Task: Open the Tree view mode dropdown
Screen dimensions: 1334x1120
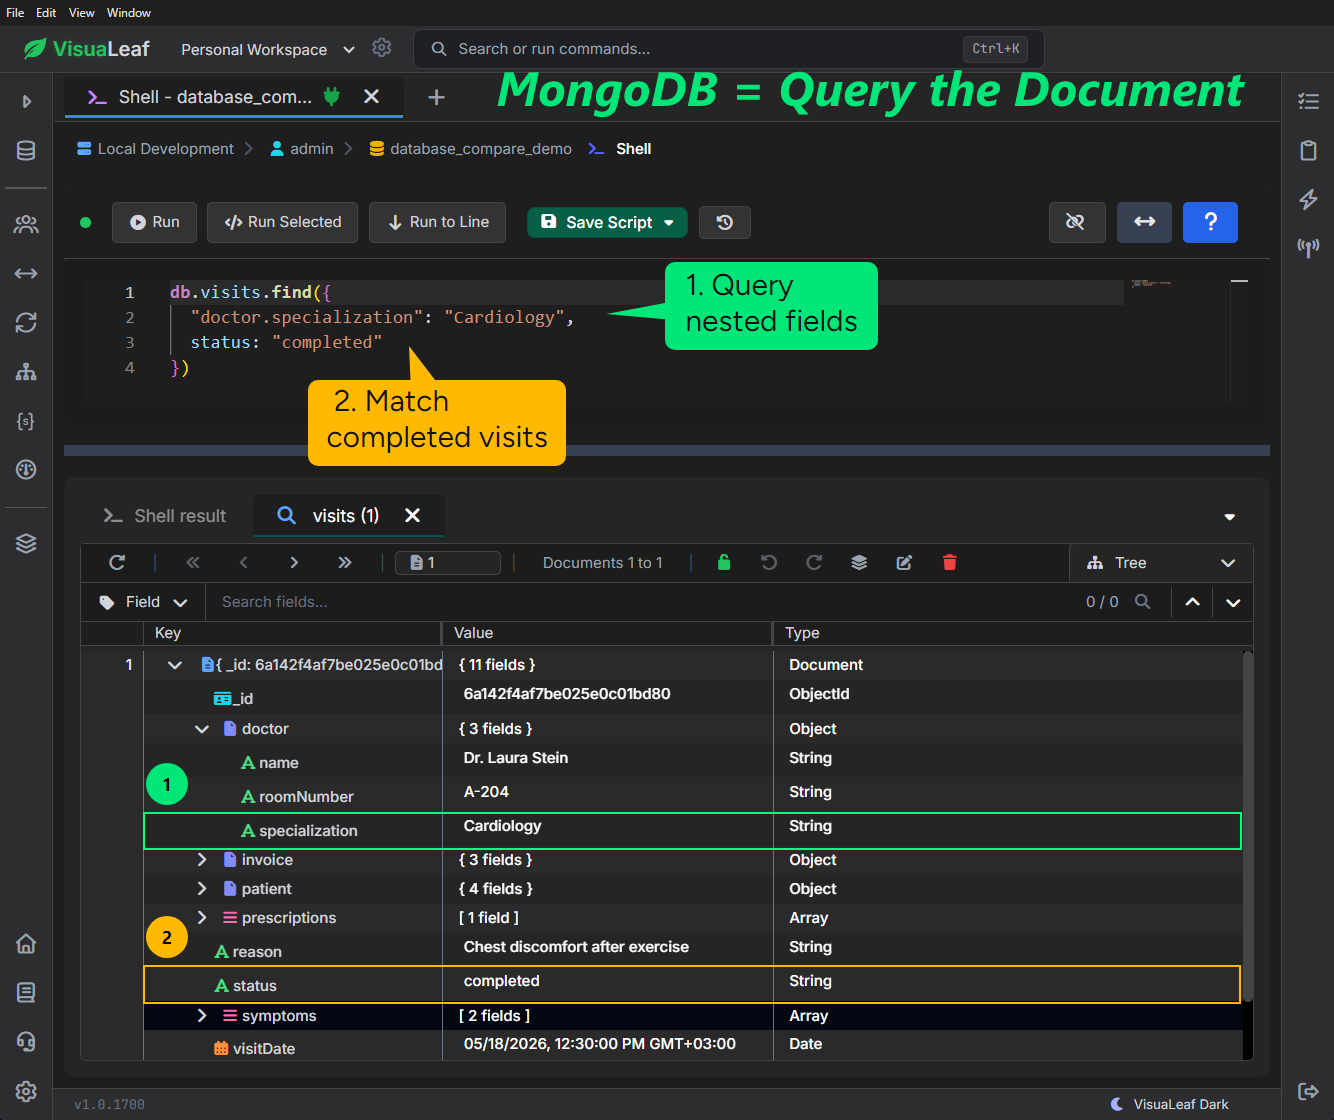Action: click(1160, 563)
